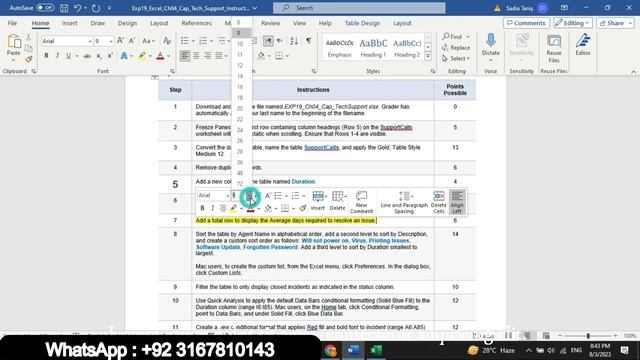640x360 pixels.
Task: Click the ribbon Decrease Font Size icon
Action: tap(132, 41)
